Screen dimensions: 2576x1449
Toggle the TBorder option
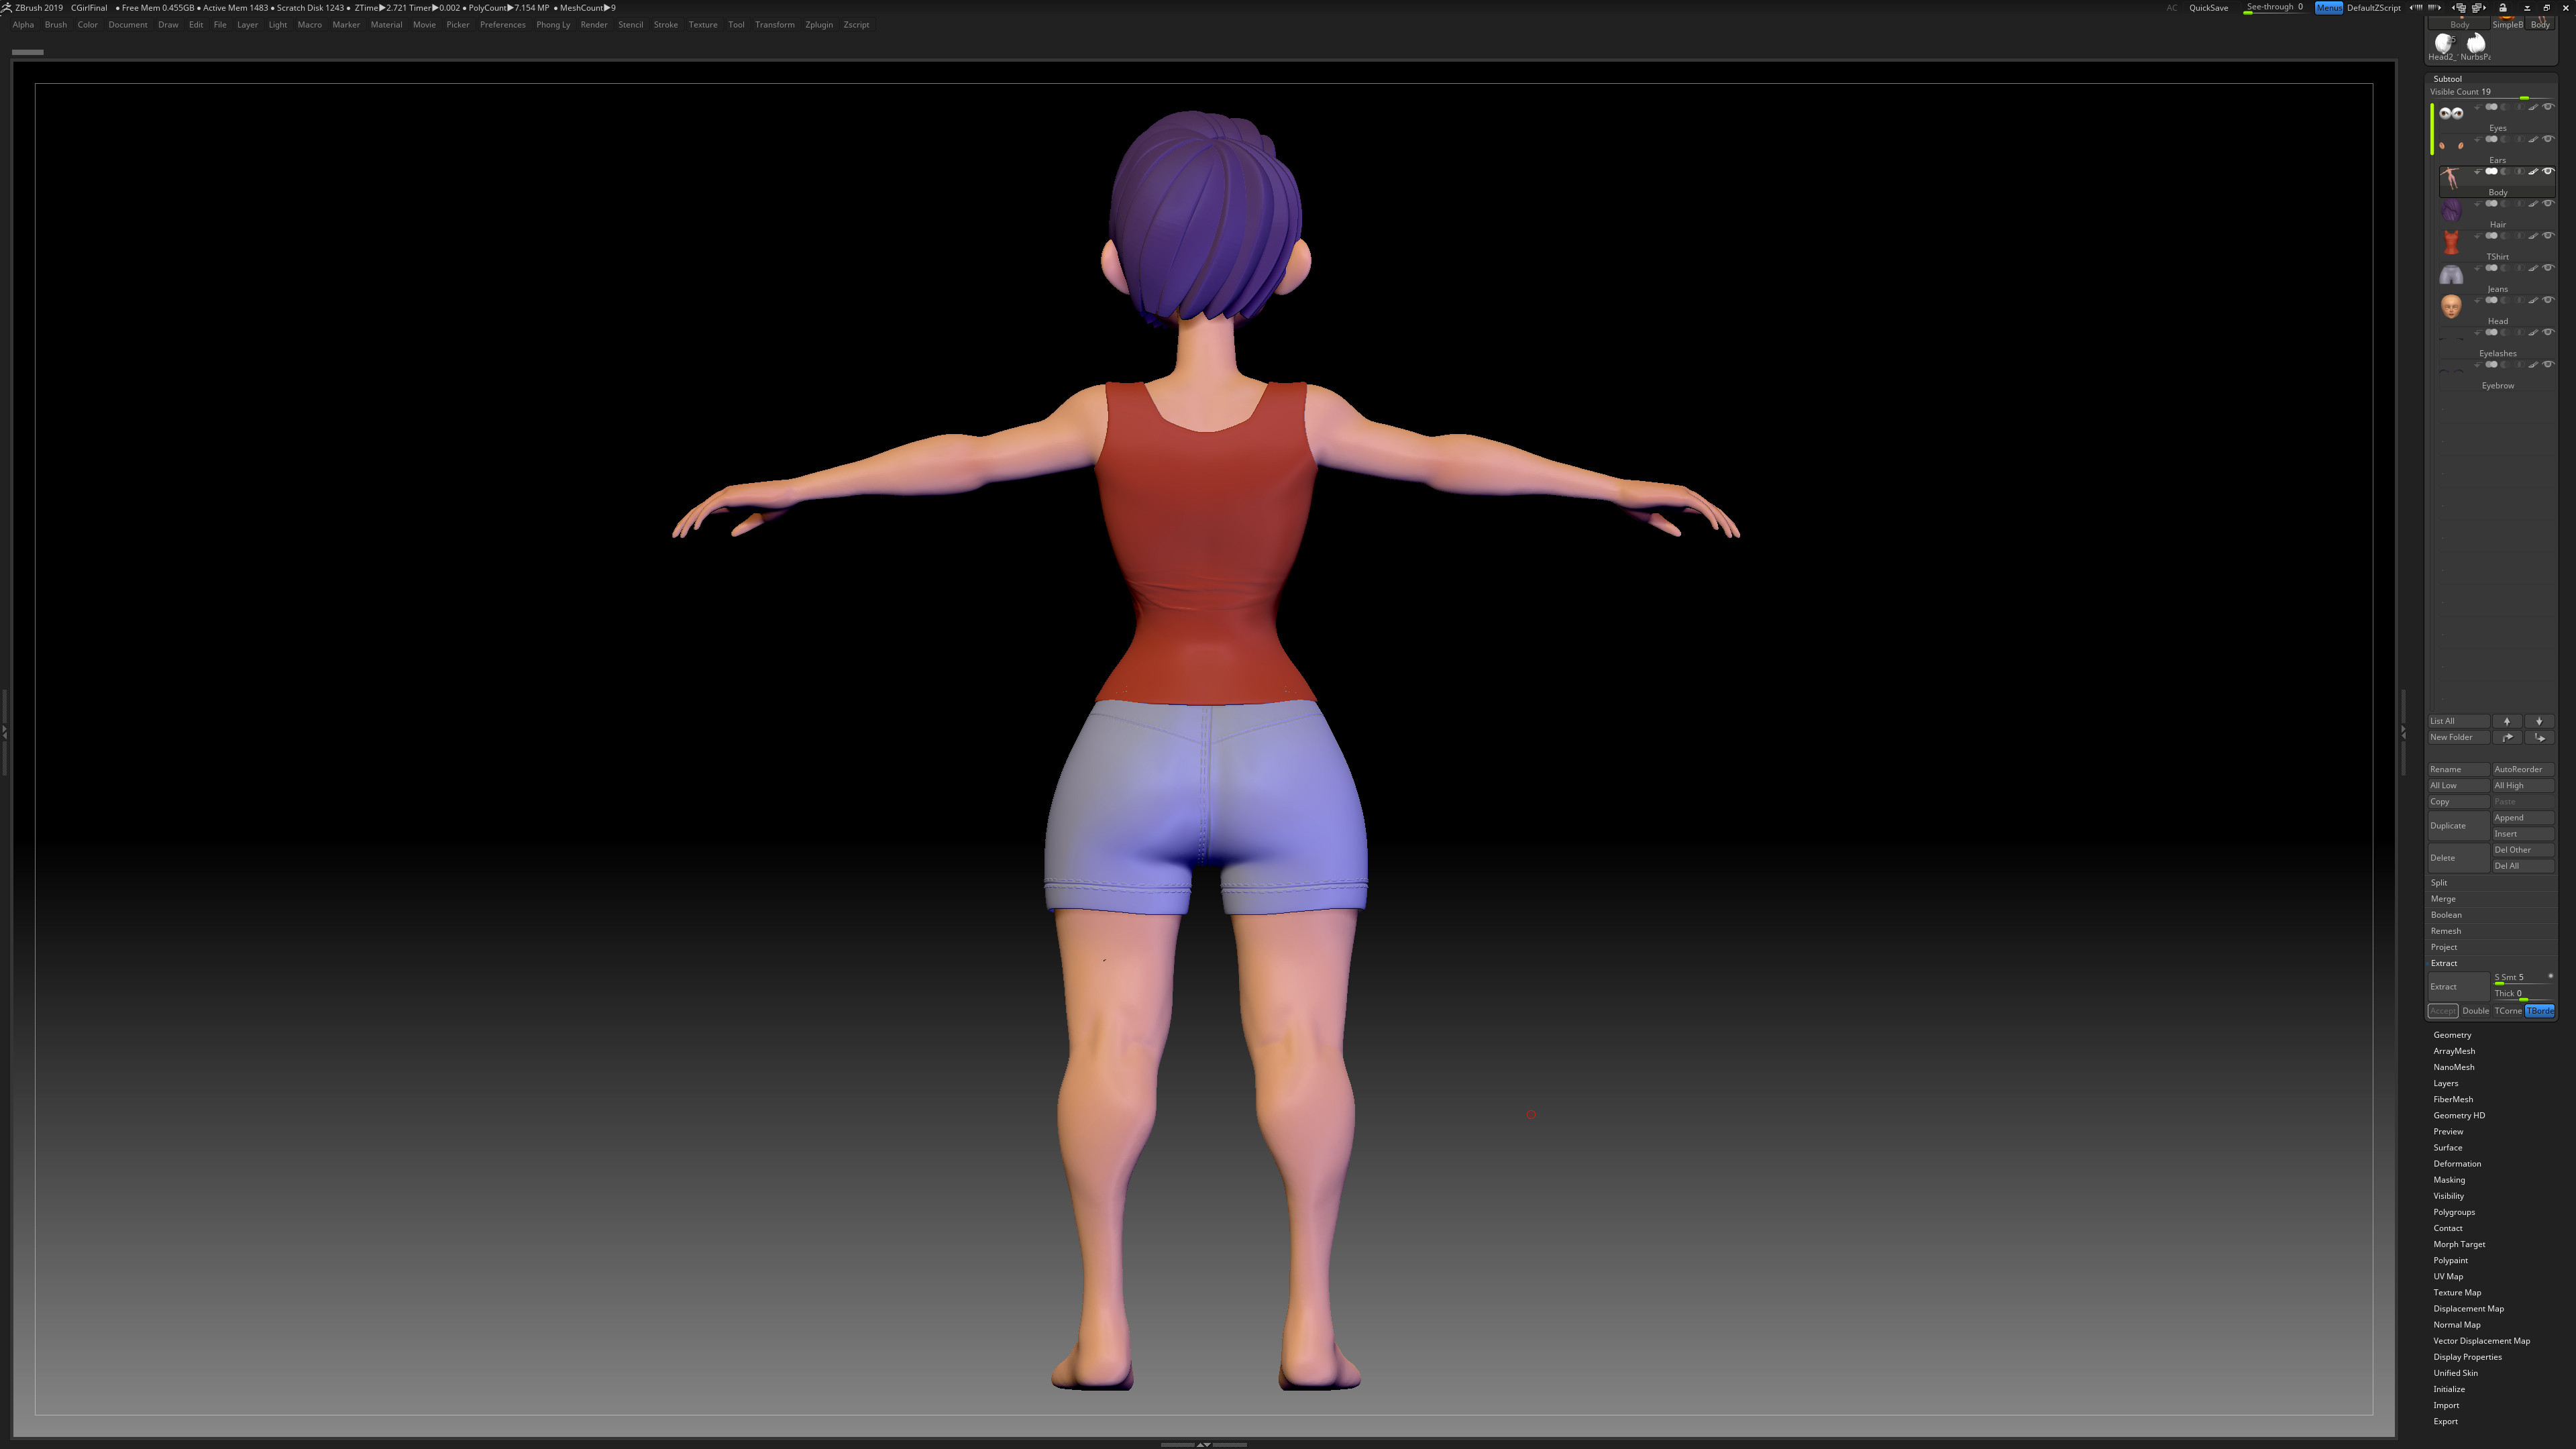2540,1011
